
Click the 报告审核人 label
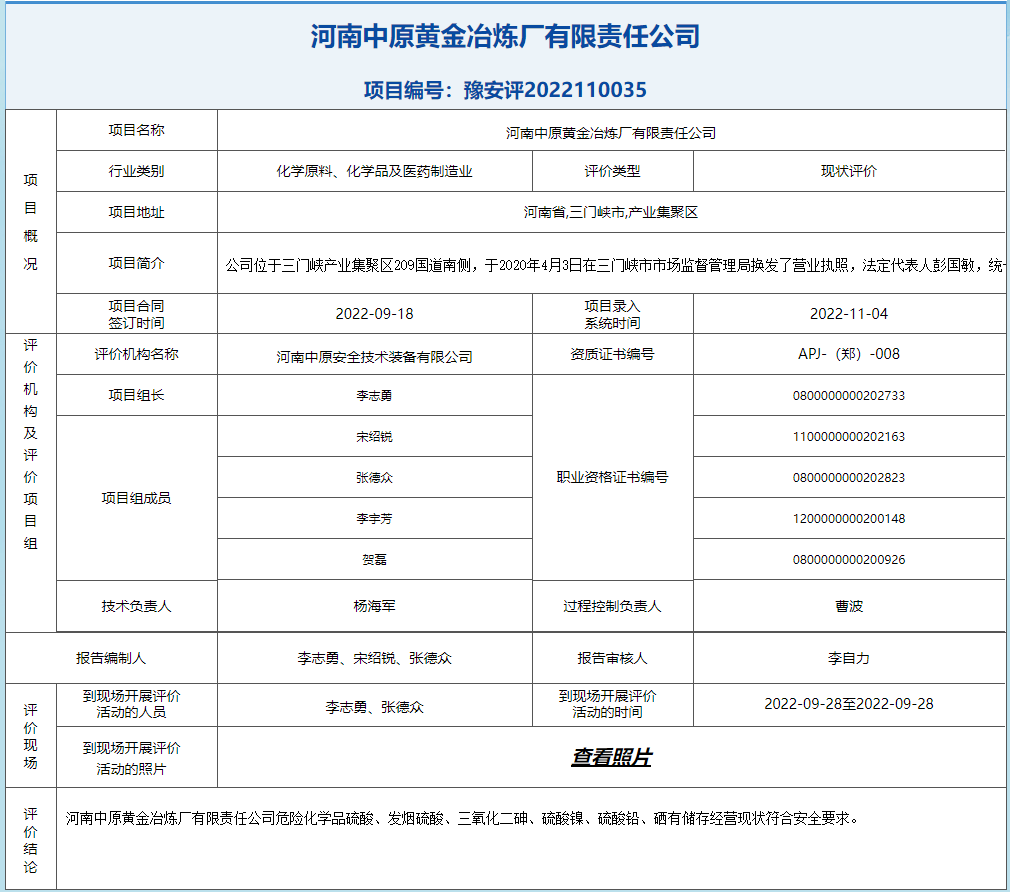point(613,658)
